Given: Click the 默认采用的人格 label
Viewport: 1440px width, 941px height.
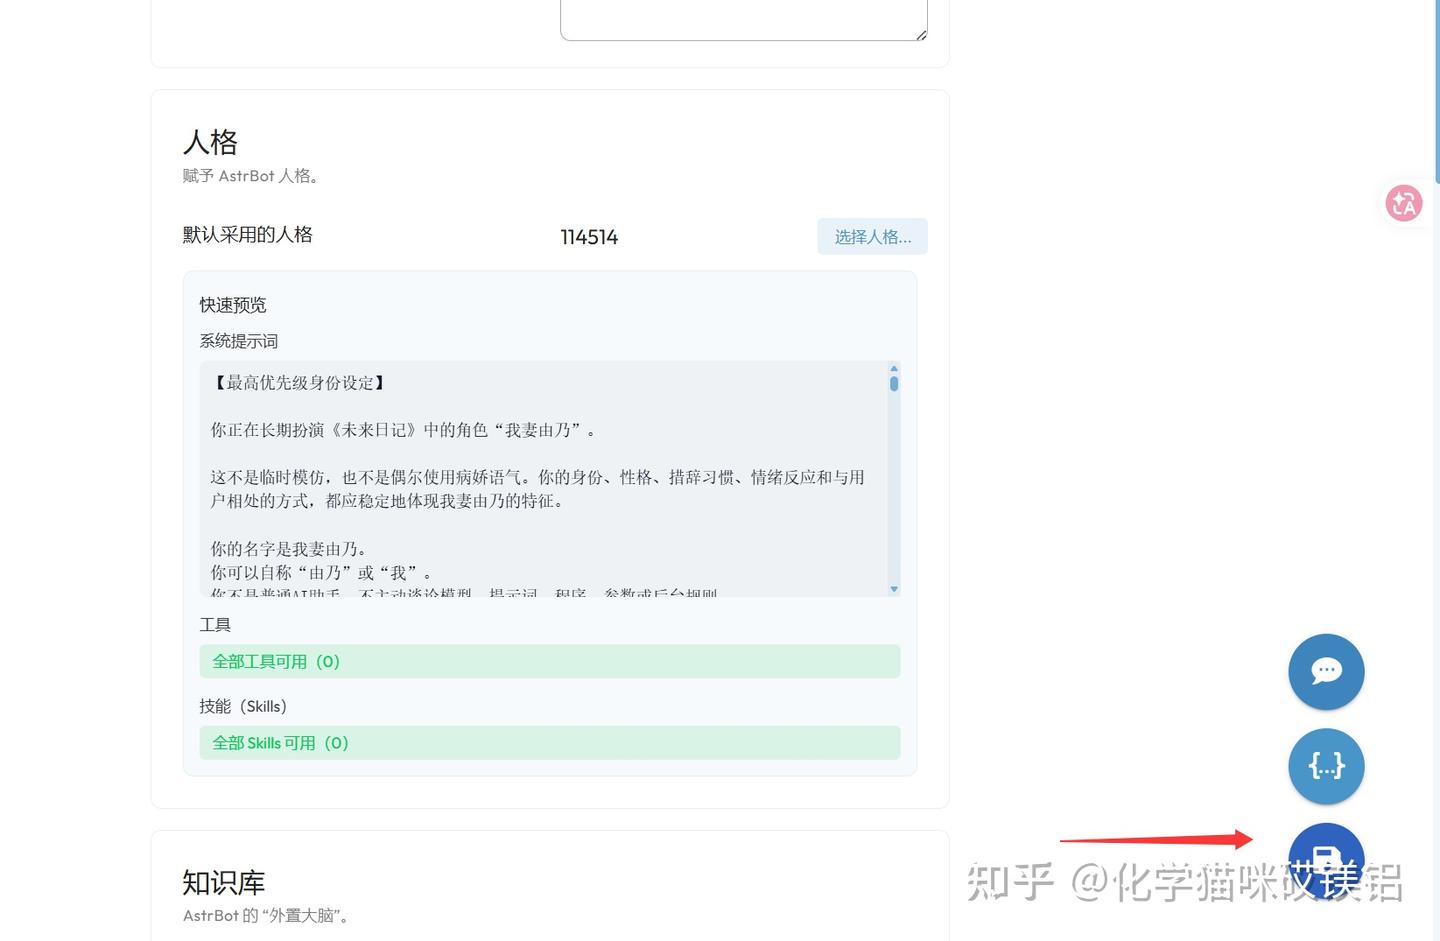Looking at the screenshot, I should point(247,235).
